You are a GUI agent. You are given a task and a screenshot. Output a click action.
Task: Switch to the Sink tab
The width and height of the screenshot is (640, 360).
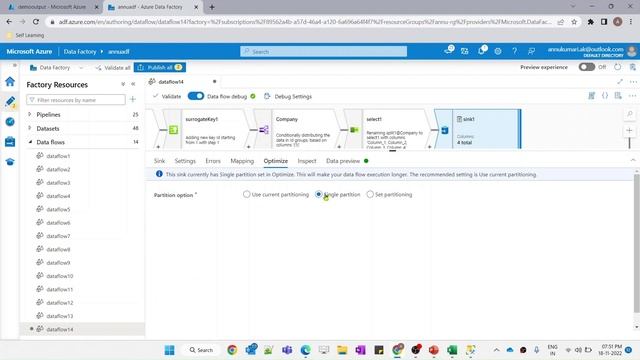click(x=159, y=161)
